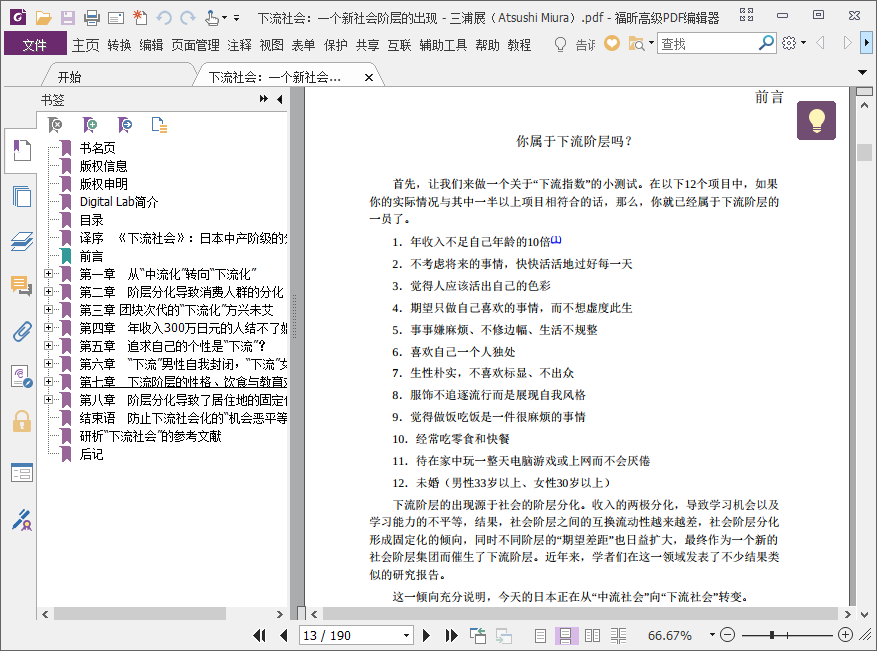
Task: Click the footnote link [1] in item 1
Action: (556, 239)
